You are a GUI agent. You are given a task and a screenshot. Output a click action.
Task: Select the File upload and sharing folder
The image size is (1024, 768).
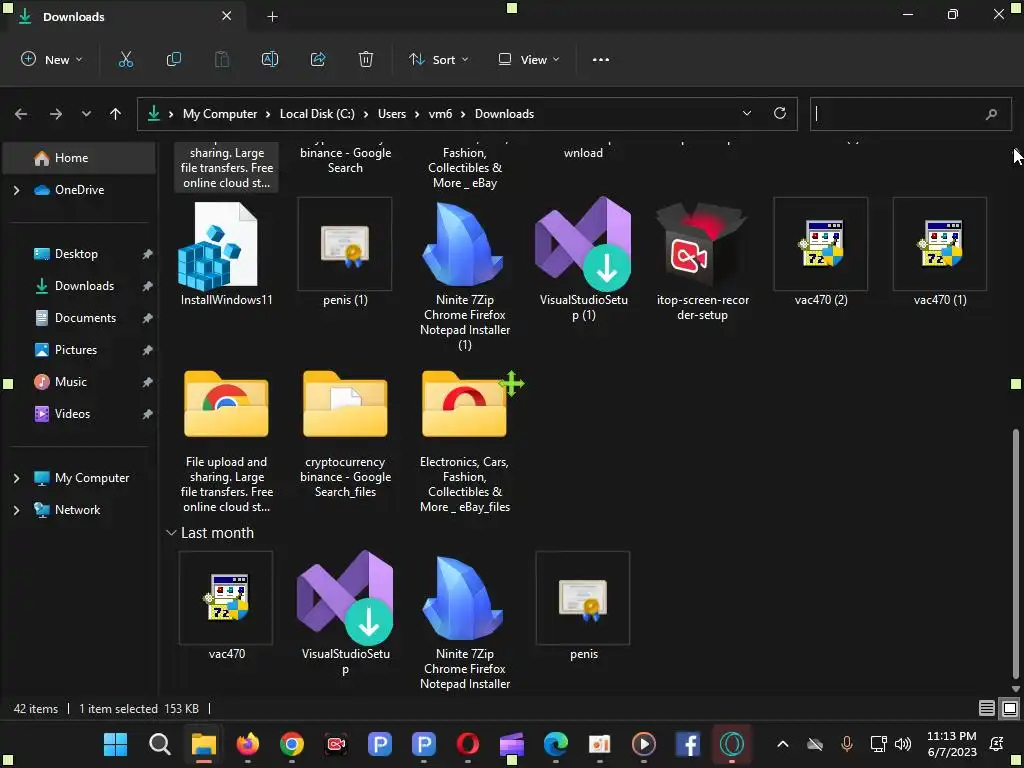[226, 441]
